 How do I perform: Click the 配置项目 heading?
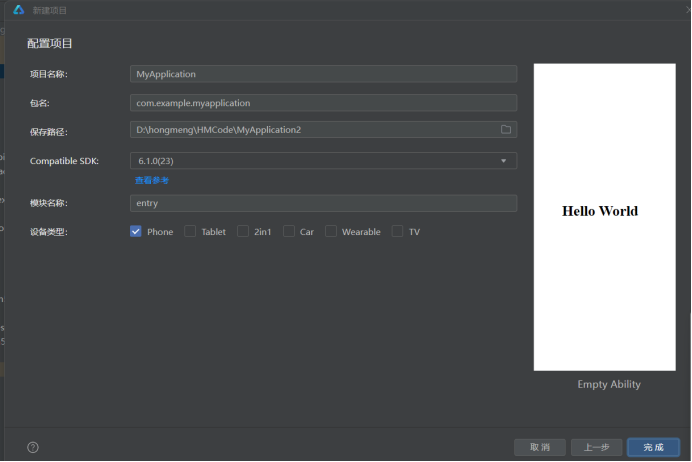click(x=49, y=43)
